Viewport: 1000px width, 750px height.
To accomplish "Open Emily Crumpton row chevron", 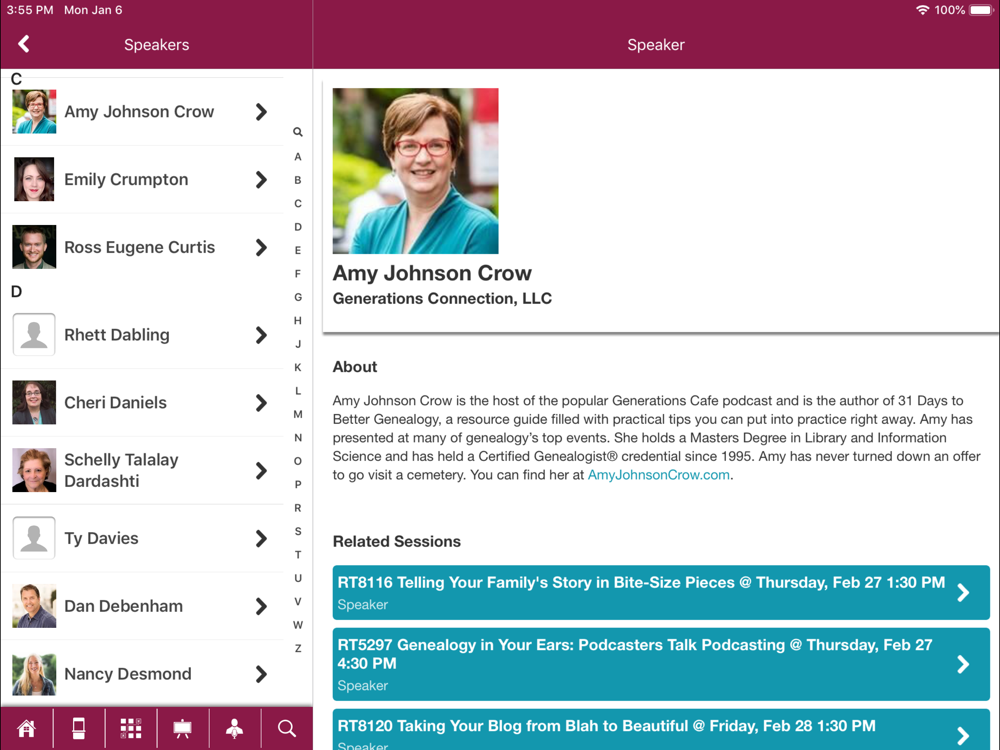I will tap(261, 179).
